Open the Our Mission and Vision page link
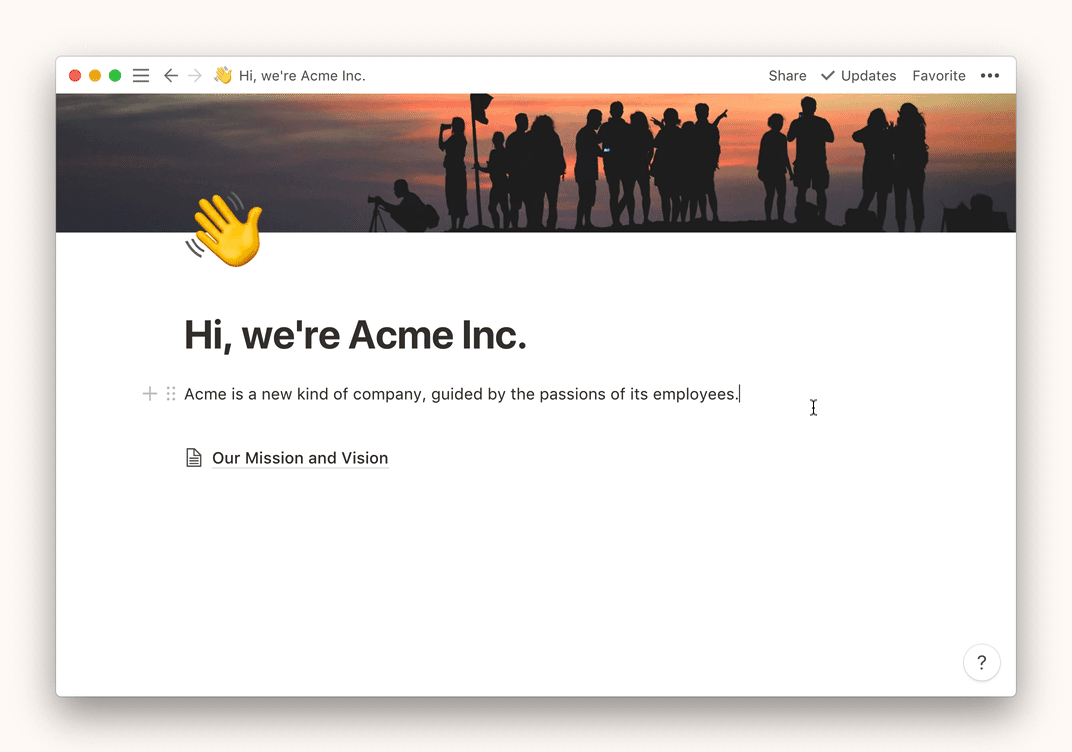Viewport: 1072px width, 752px height. click(300, 458)
